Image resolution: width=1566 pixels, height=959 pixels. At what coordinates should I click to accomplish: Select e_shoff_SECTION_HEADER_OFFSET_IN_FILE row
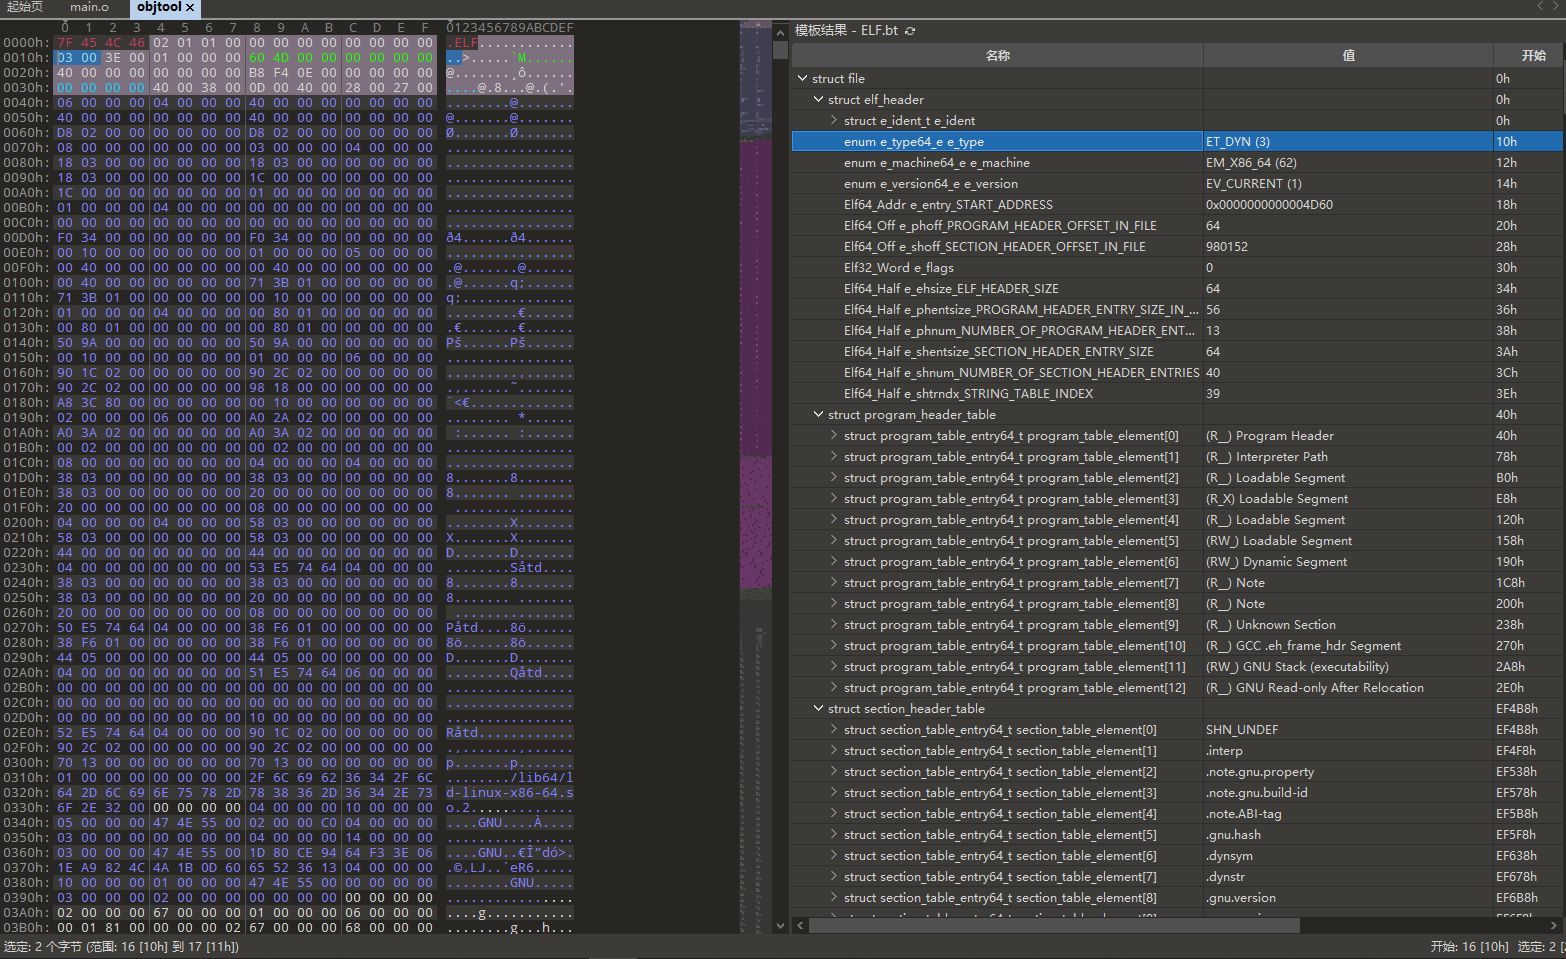click(1177, 247)
